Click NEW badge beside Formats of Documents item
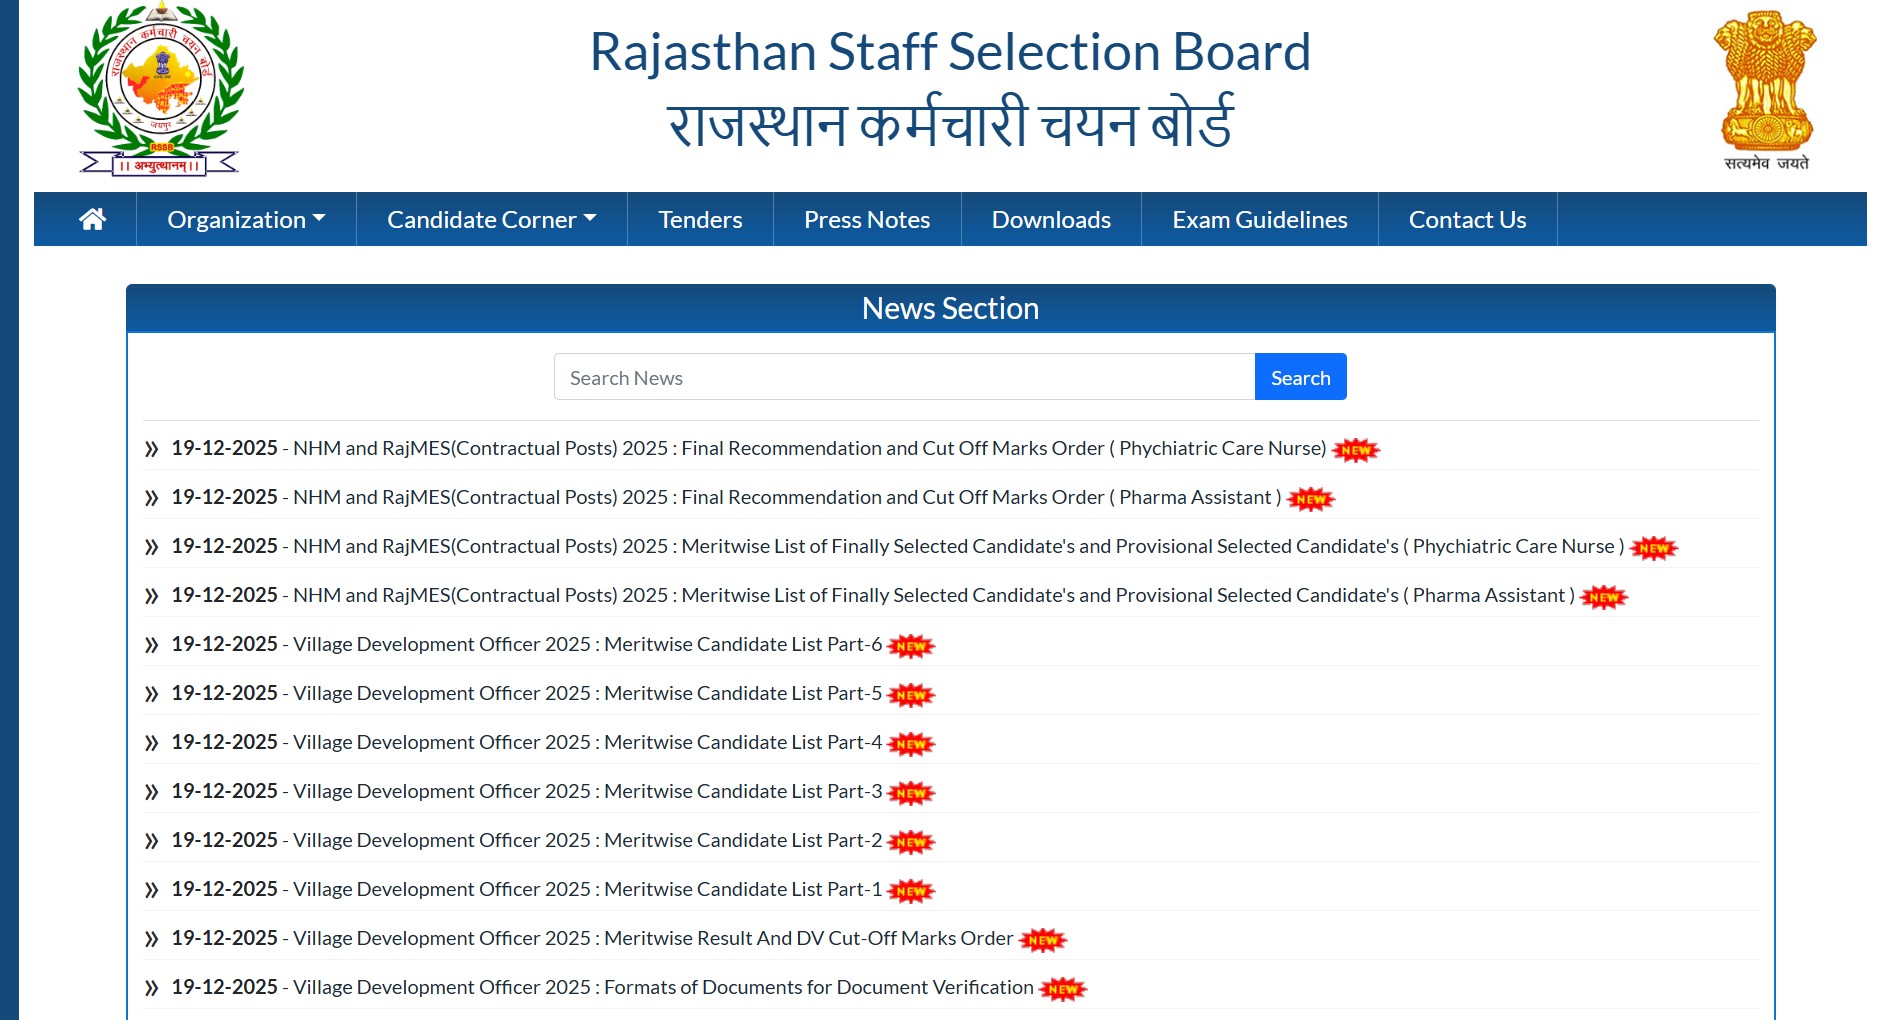Viewport: 1881px width, 1020px height. 1062,989
